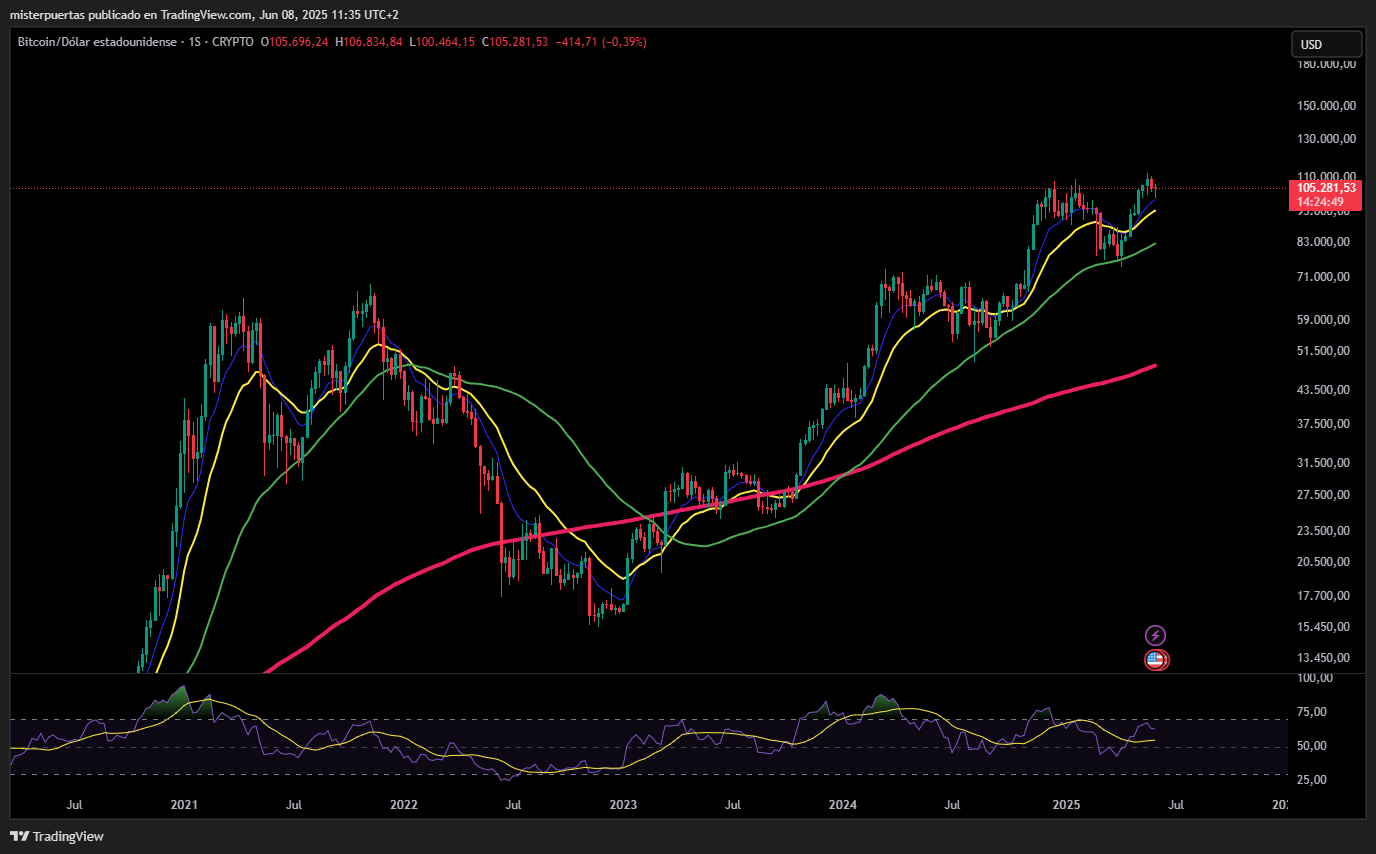1376x854 pixels.
Task: Click the red current price tag 105.281,53
Action: [x=1326, y=188]
